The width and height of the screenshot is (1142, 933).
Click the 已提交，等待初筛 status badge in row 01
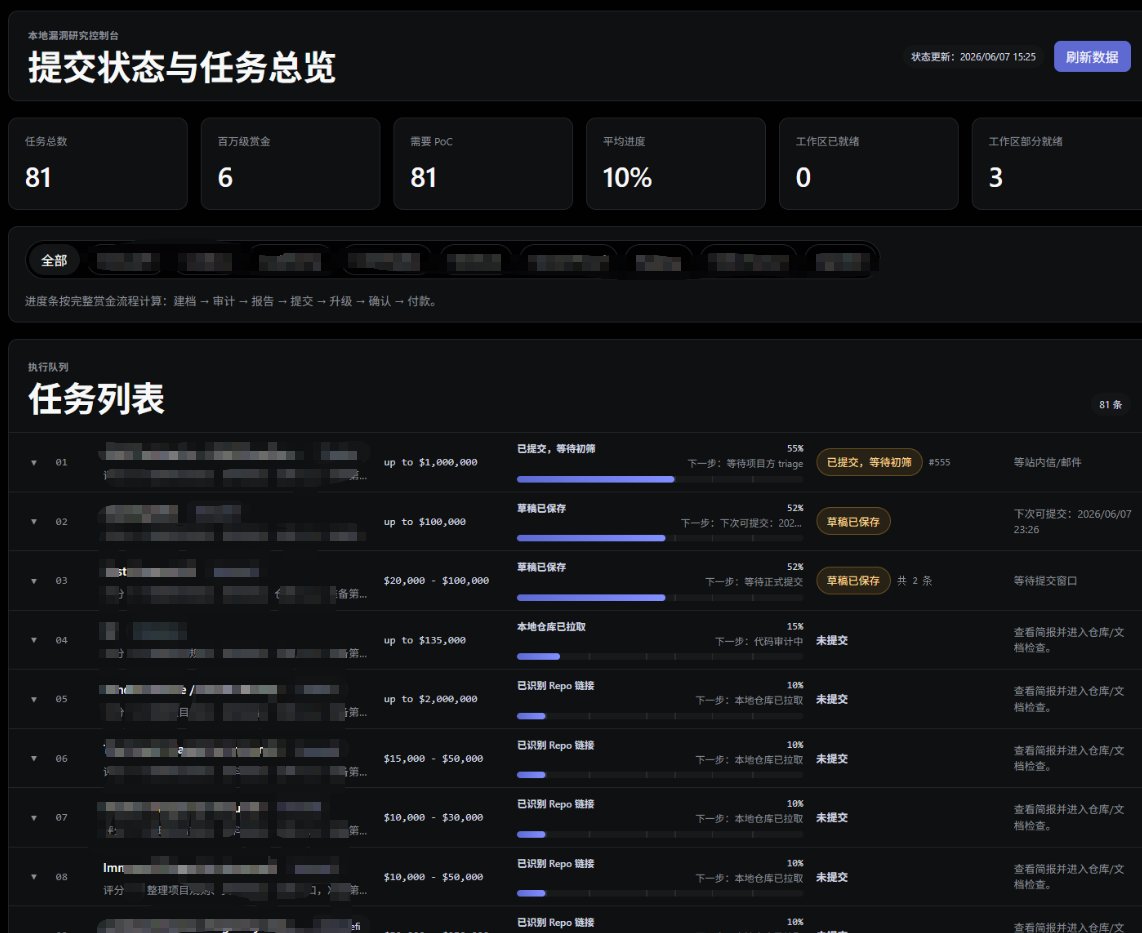[869, 462]
